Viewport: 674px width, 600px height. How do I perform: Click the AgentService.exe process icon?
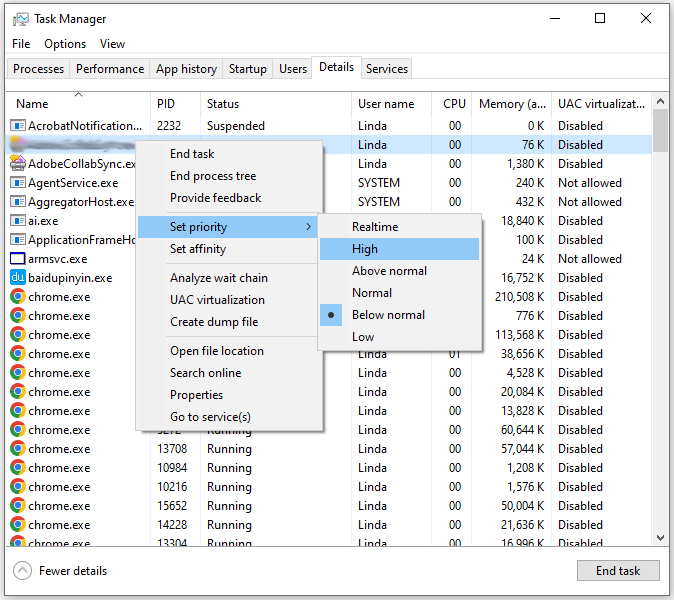(x=18, y=183)
